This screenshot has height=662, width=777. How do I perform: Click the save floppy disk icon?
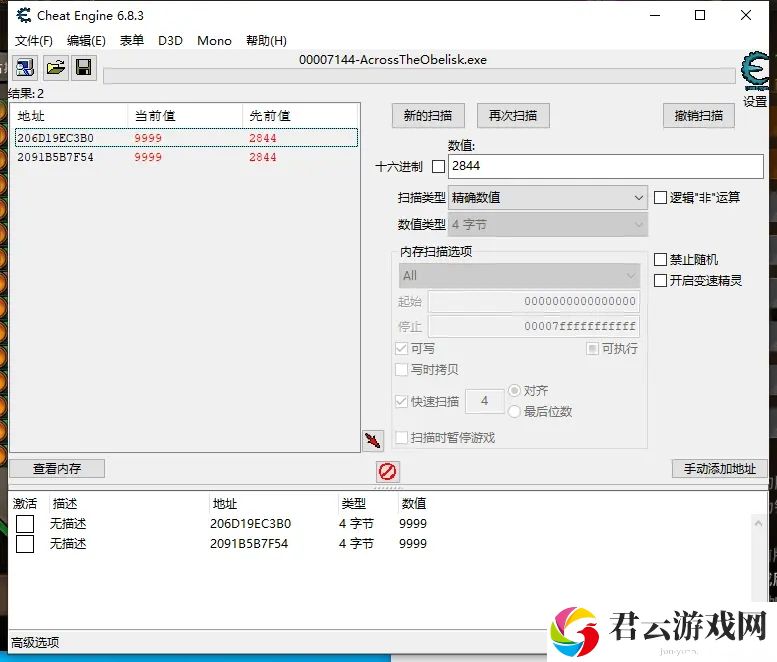[x=84, y=67]
